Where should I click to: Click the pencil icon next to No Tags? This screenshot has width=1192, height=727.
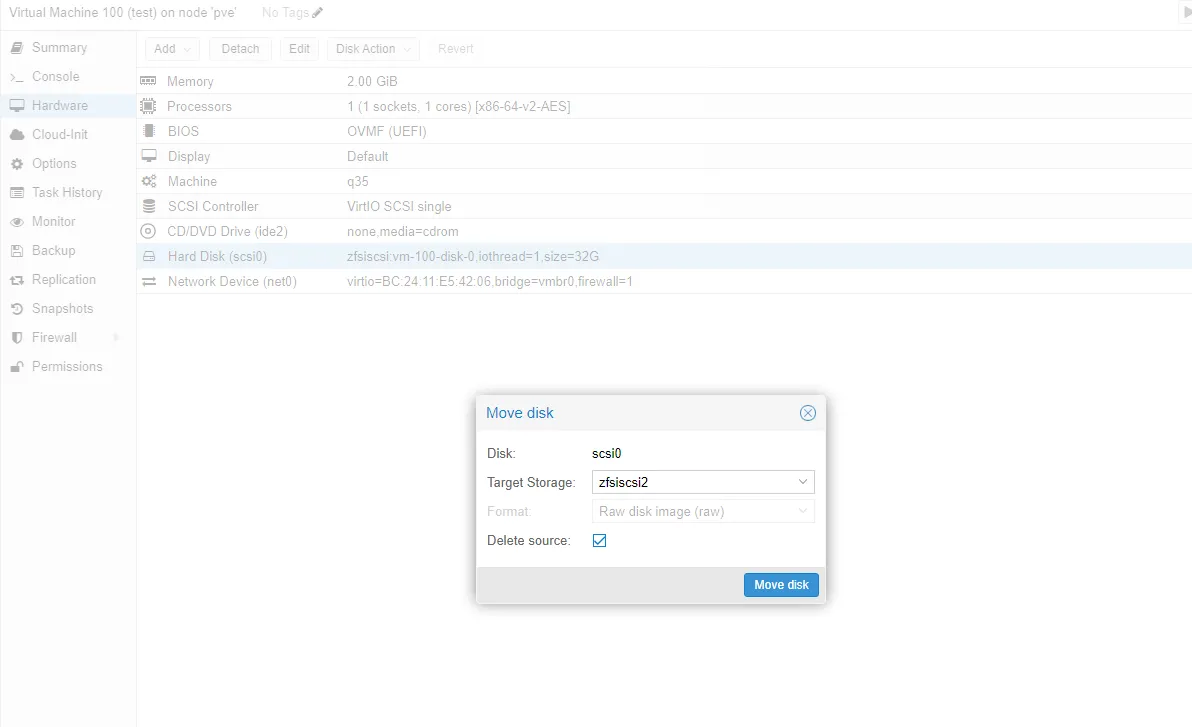coord(318,12)
